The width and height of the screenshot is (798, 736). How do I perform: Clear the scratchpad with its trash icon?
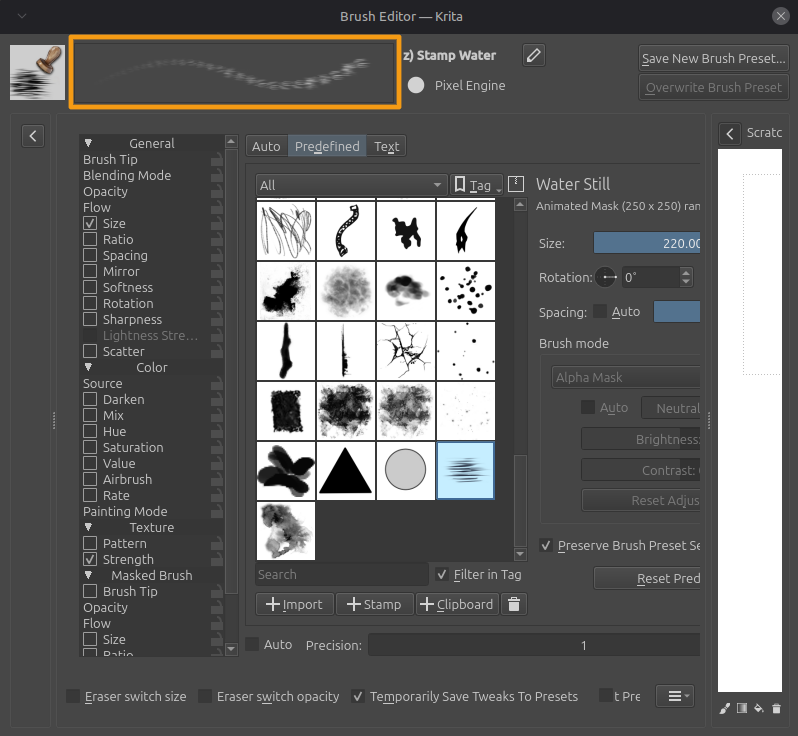[x=776, y=708]
